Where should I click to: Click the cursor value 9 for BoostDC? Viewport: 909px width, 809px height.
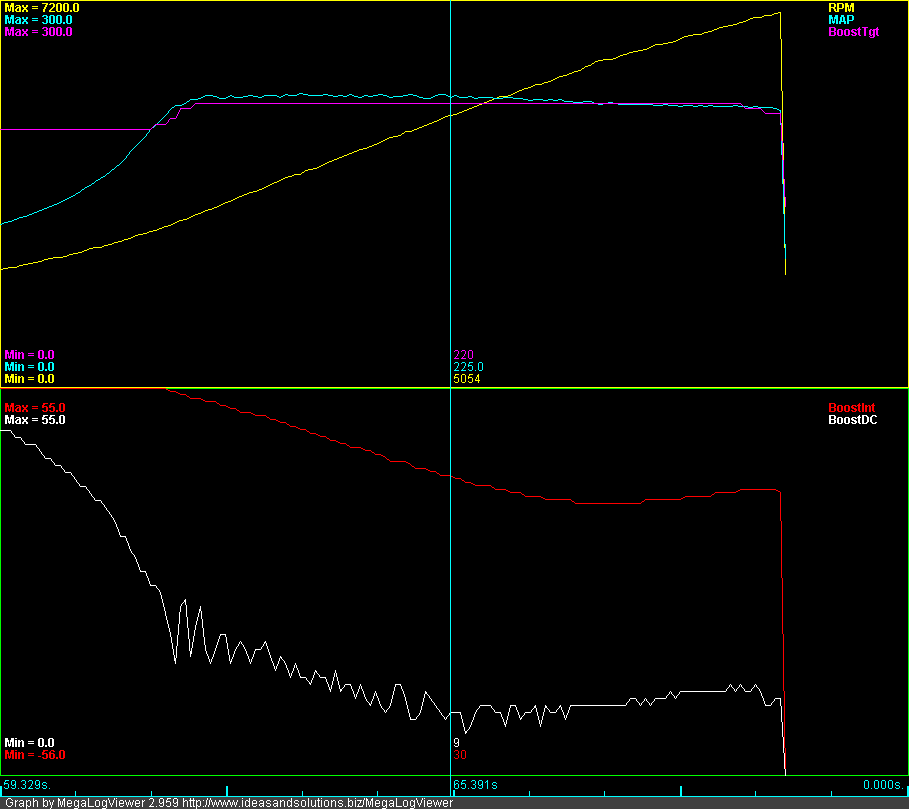click(x=456, y=743)
